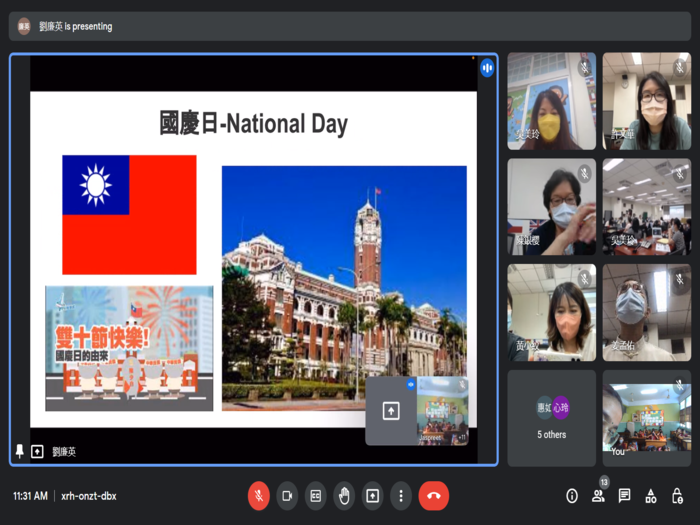Click muted mic icon on "You" tile
700x525 pixels.
pos(679,384)
